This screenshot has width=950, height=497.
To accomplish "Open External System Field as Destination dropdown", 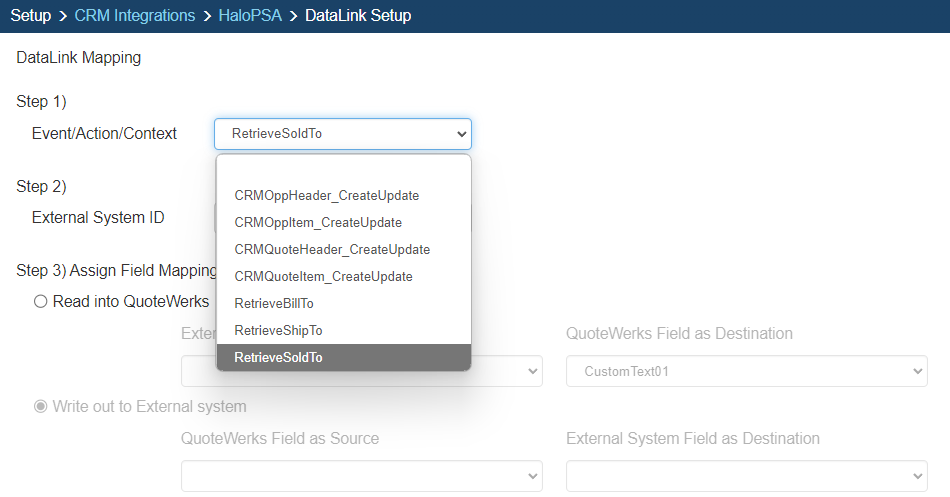I will (746, 476).
